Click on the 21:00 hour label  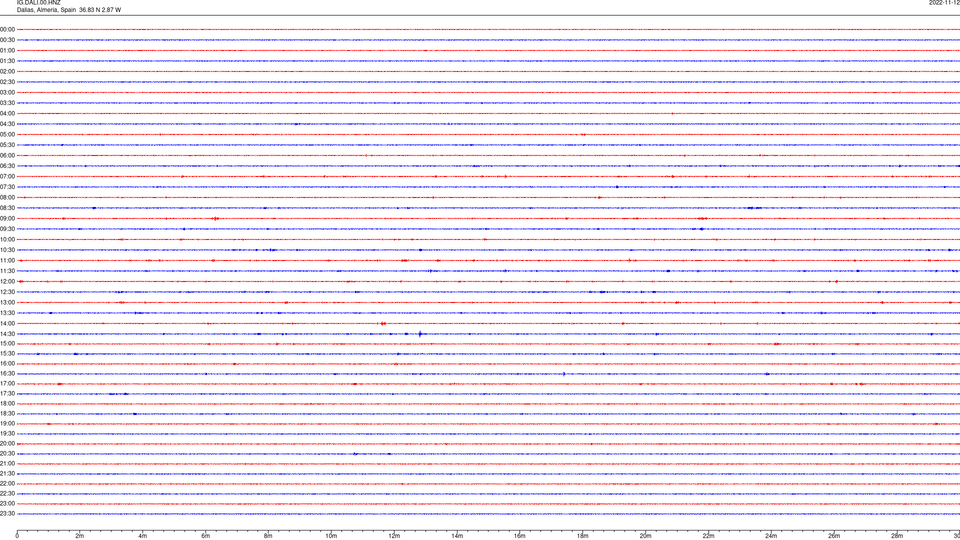click(x=7, y=463)
